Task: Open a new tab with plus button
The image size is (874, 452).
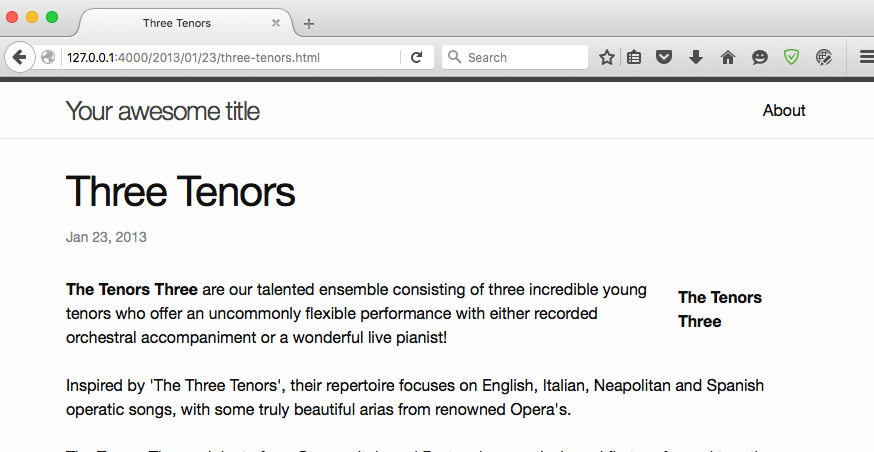Action: [308, 24]
